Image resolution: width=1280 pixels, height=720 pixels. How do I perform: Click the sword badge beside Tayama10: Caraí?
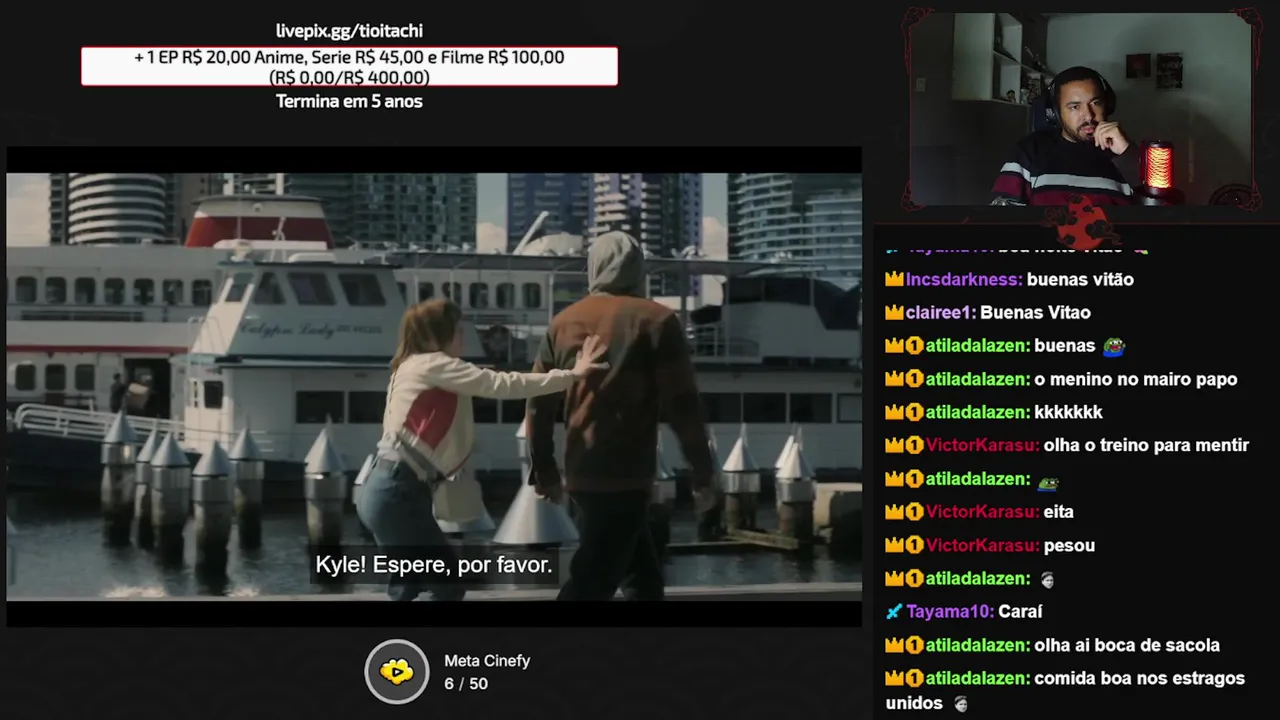pos(894,611)
